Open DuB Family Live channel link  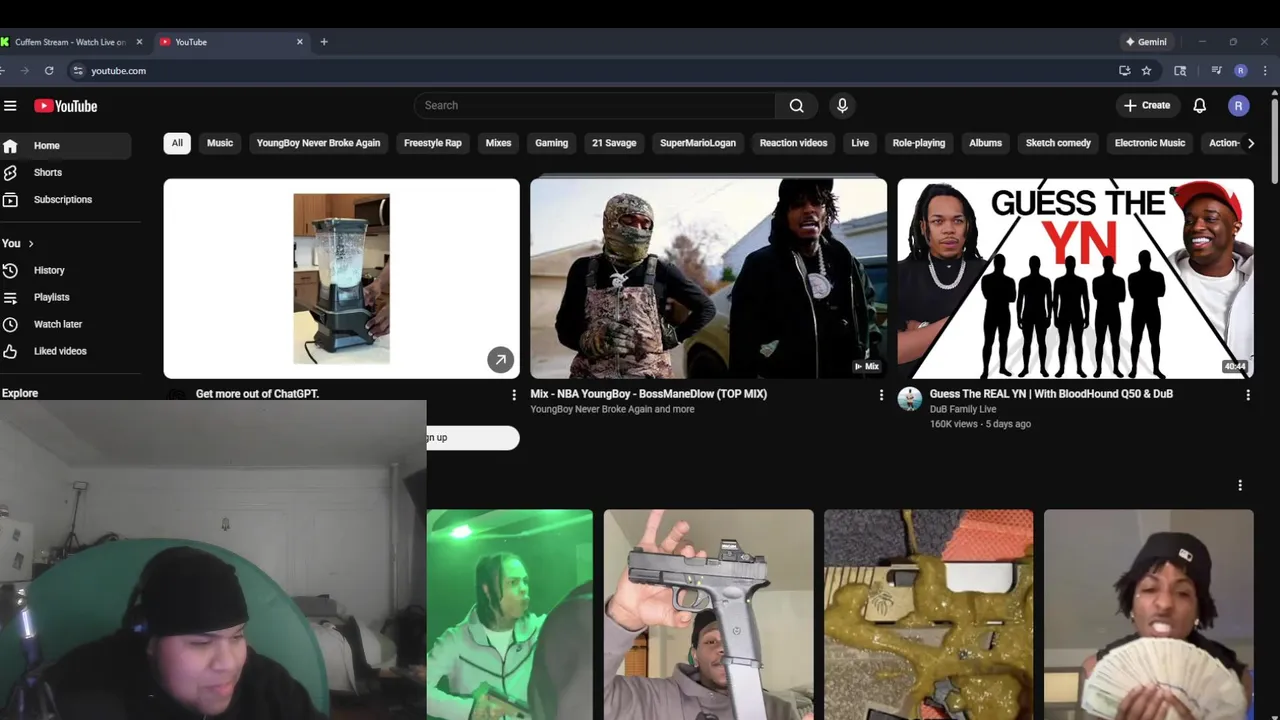click(963, 409)
